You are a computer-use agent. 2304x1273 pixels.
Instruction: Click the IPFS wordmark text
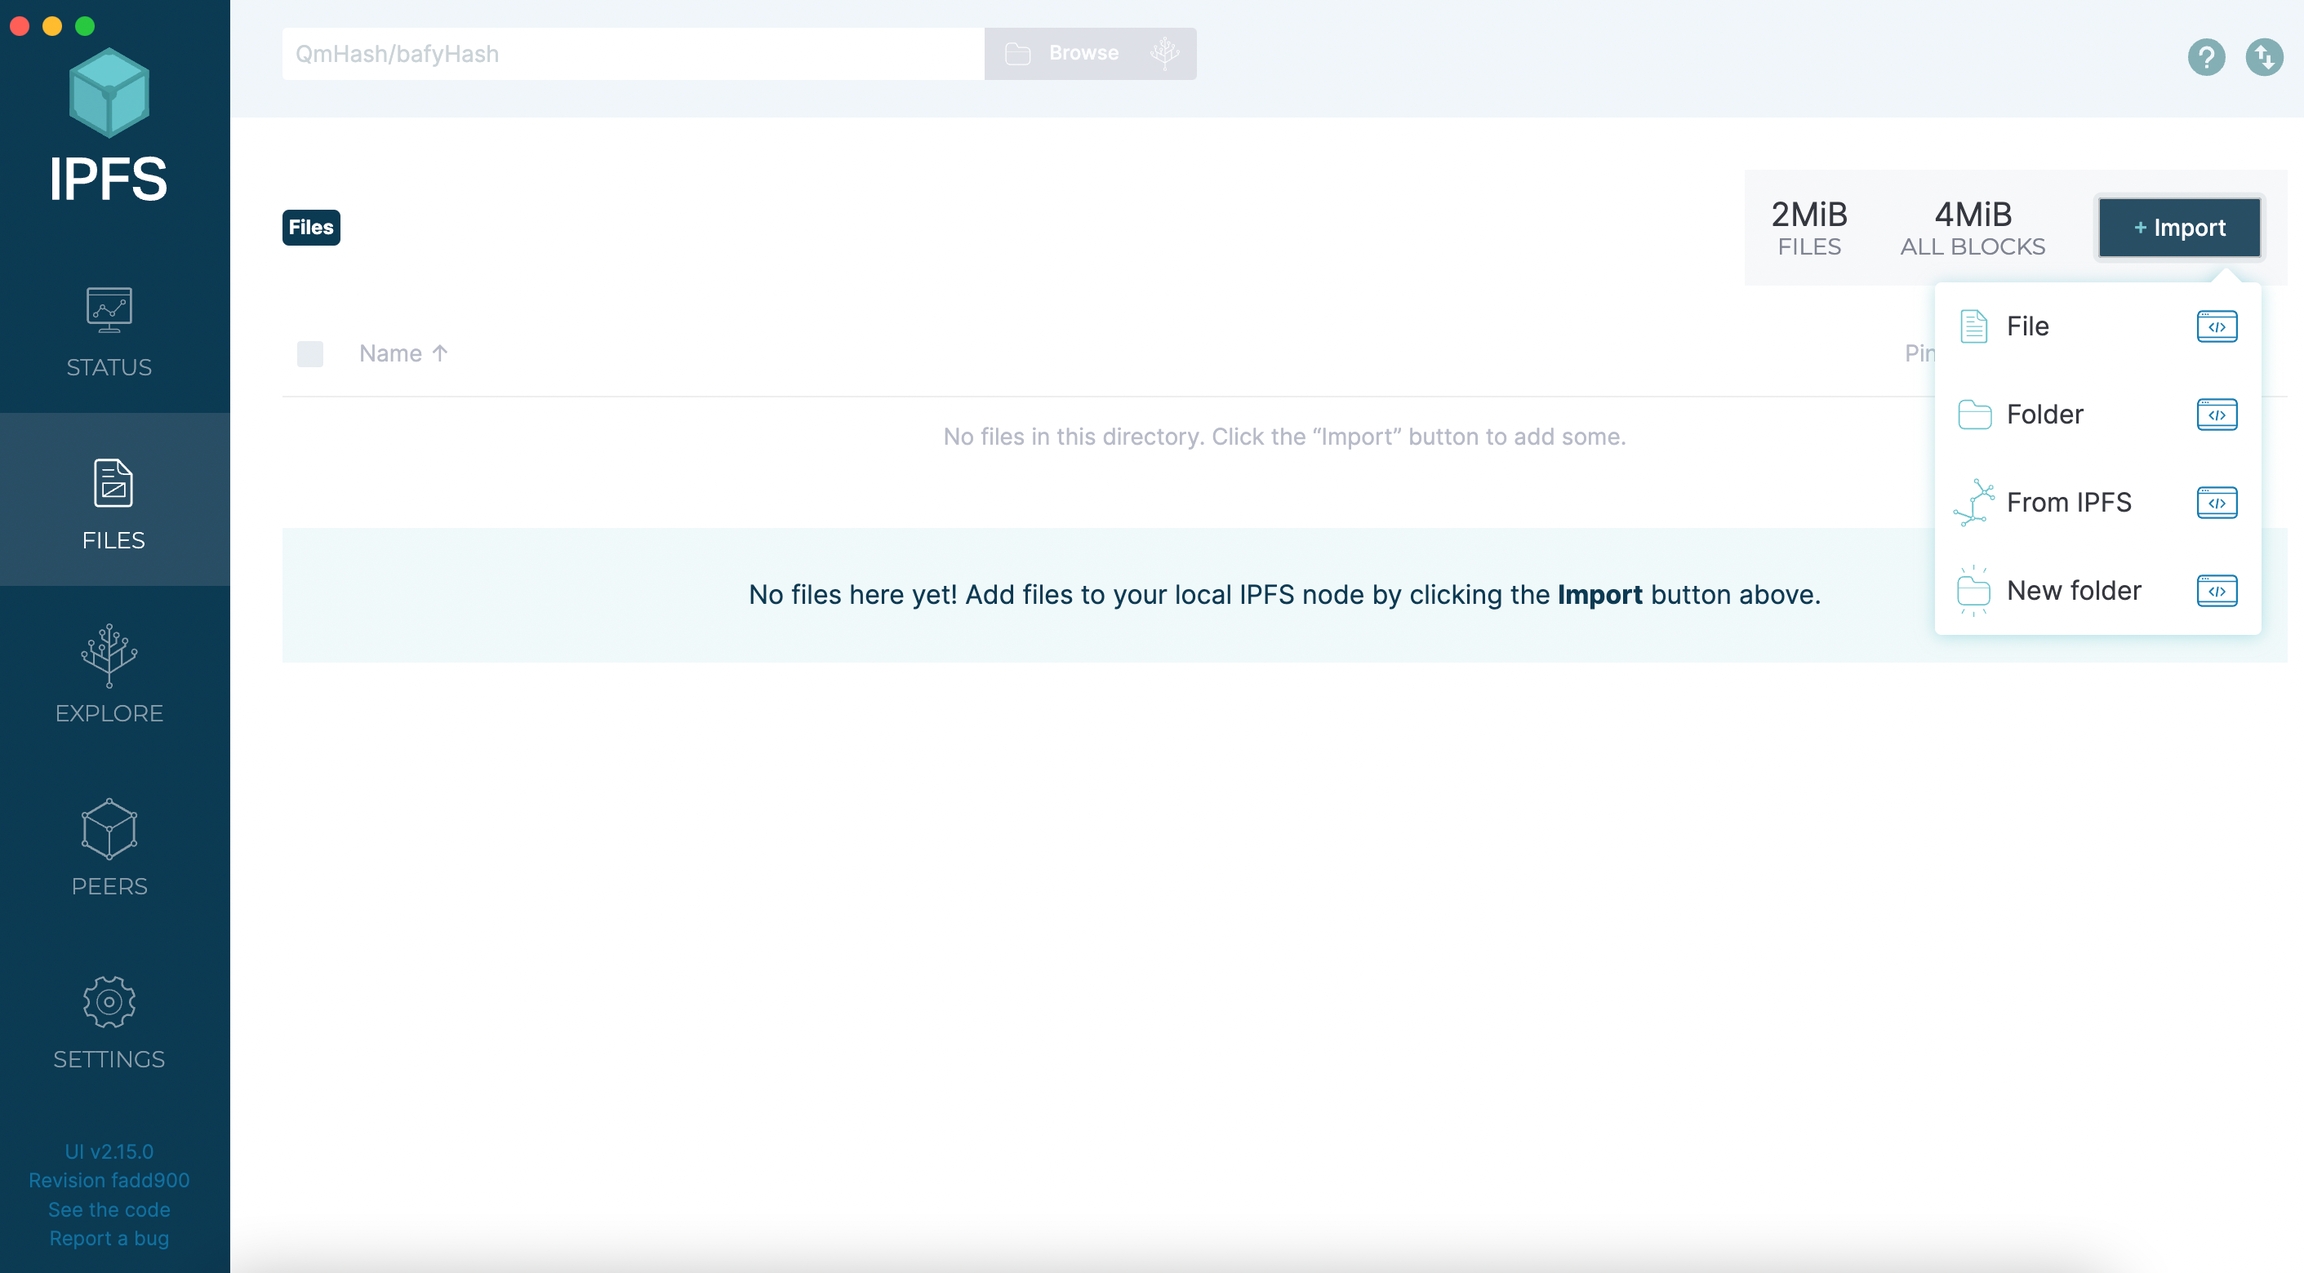[108, 180]
